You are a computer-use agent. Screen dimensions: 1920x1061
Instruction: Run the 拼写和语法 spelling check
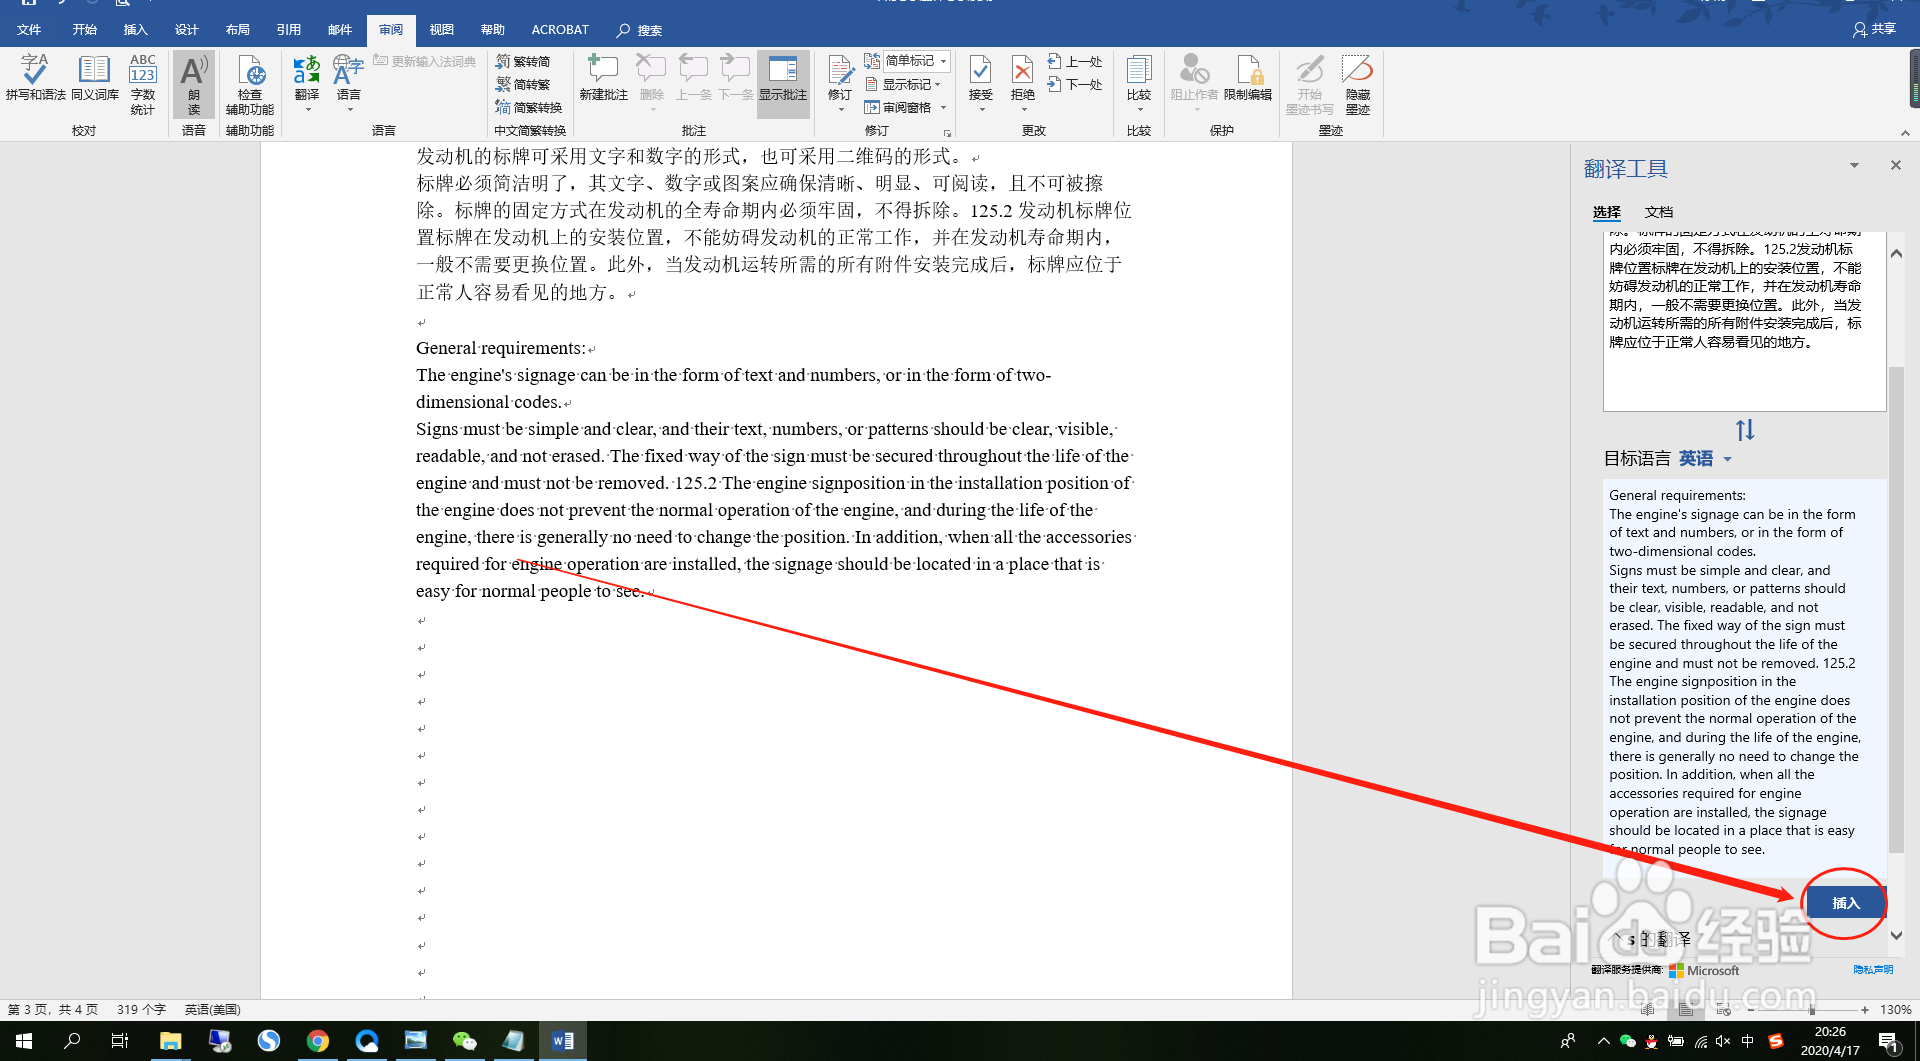(36, 78)
